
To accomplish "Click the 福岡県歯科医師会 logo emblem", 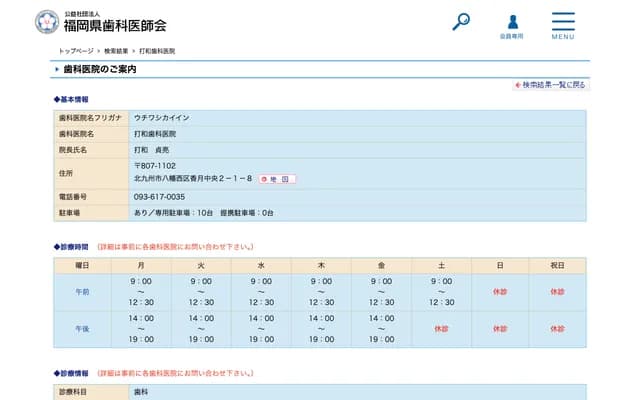I will point(47,22).
